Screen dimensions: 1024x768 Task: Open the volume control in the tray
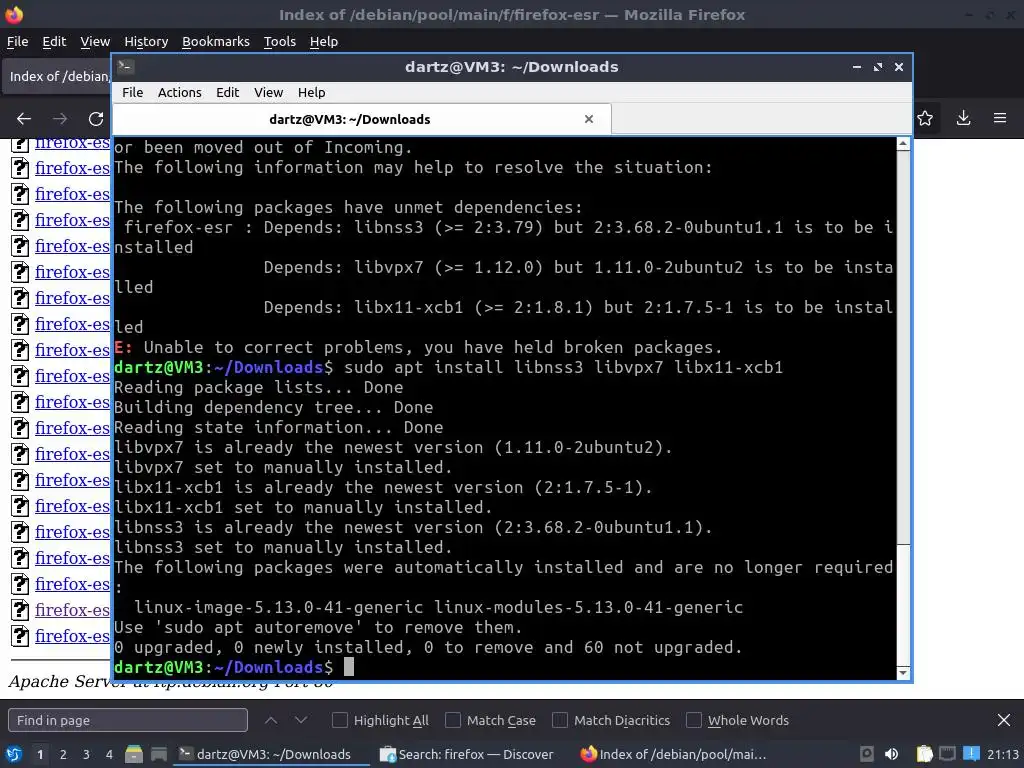click(x=891, y=754)
